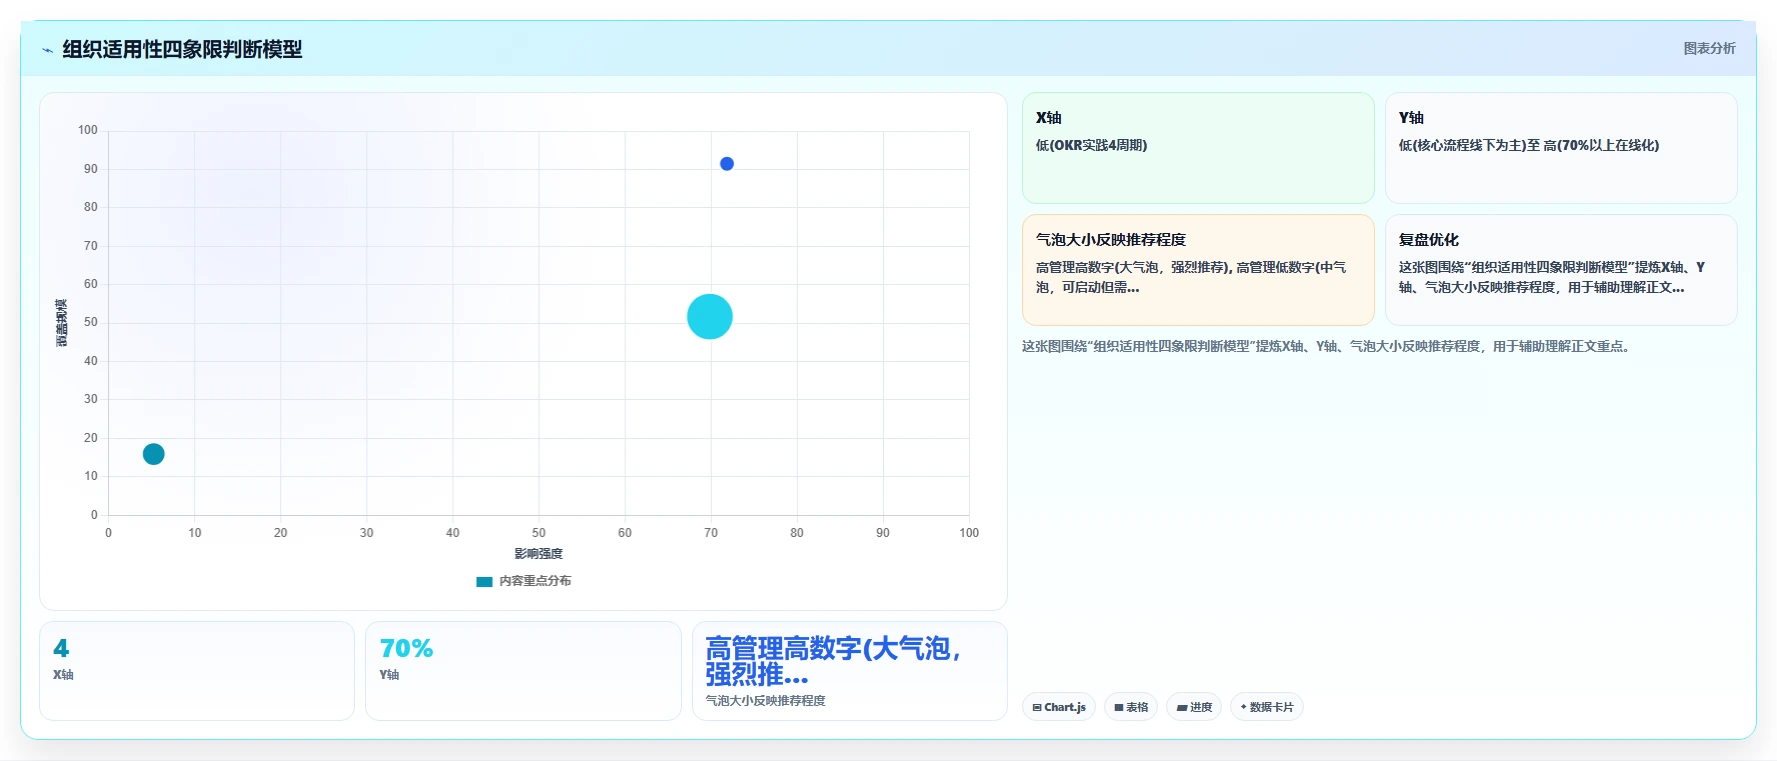Choose the 数据卡片 tag
Image resolution: width=1777 pixels, height=761 pixels.
[x=1267, y=707]
